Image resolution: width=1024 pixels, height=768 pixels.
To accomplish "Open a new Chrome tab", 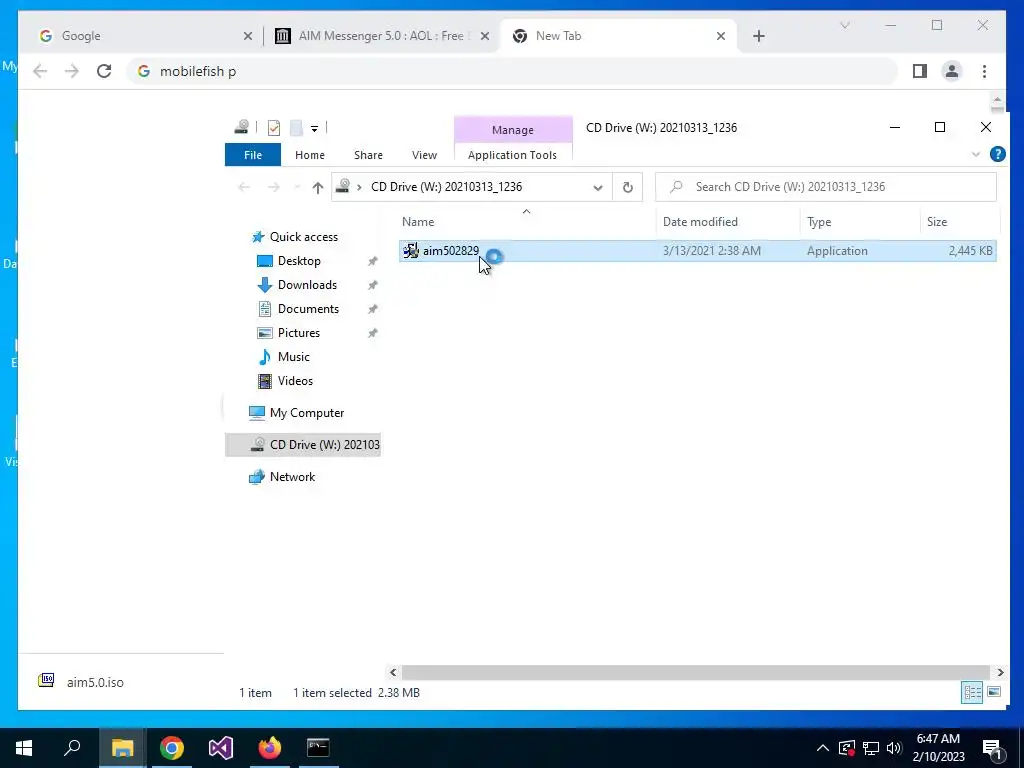I will [758, 36].
